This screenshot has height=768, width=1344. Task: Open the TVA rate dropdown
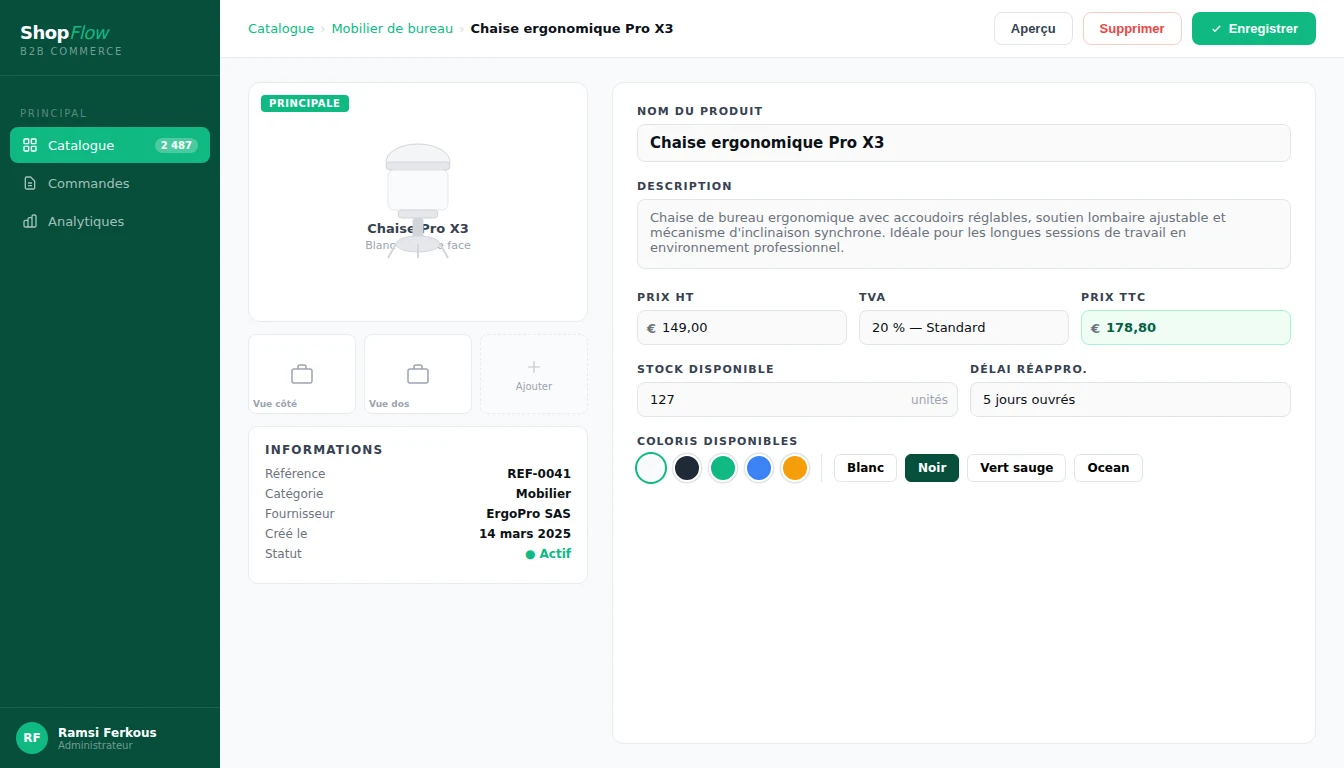coord(964,328)
